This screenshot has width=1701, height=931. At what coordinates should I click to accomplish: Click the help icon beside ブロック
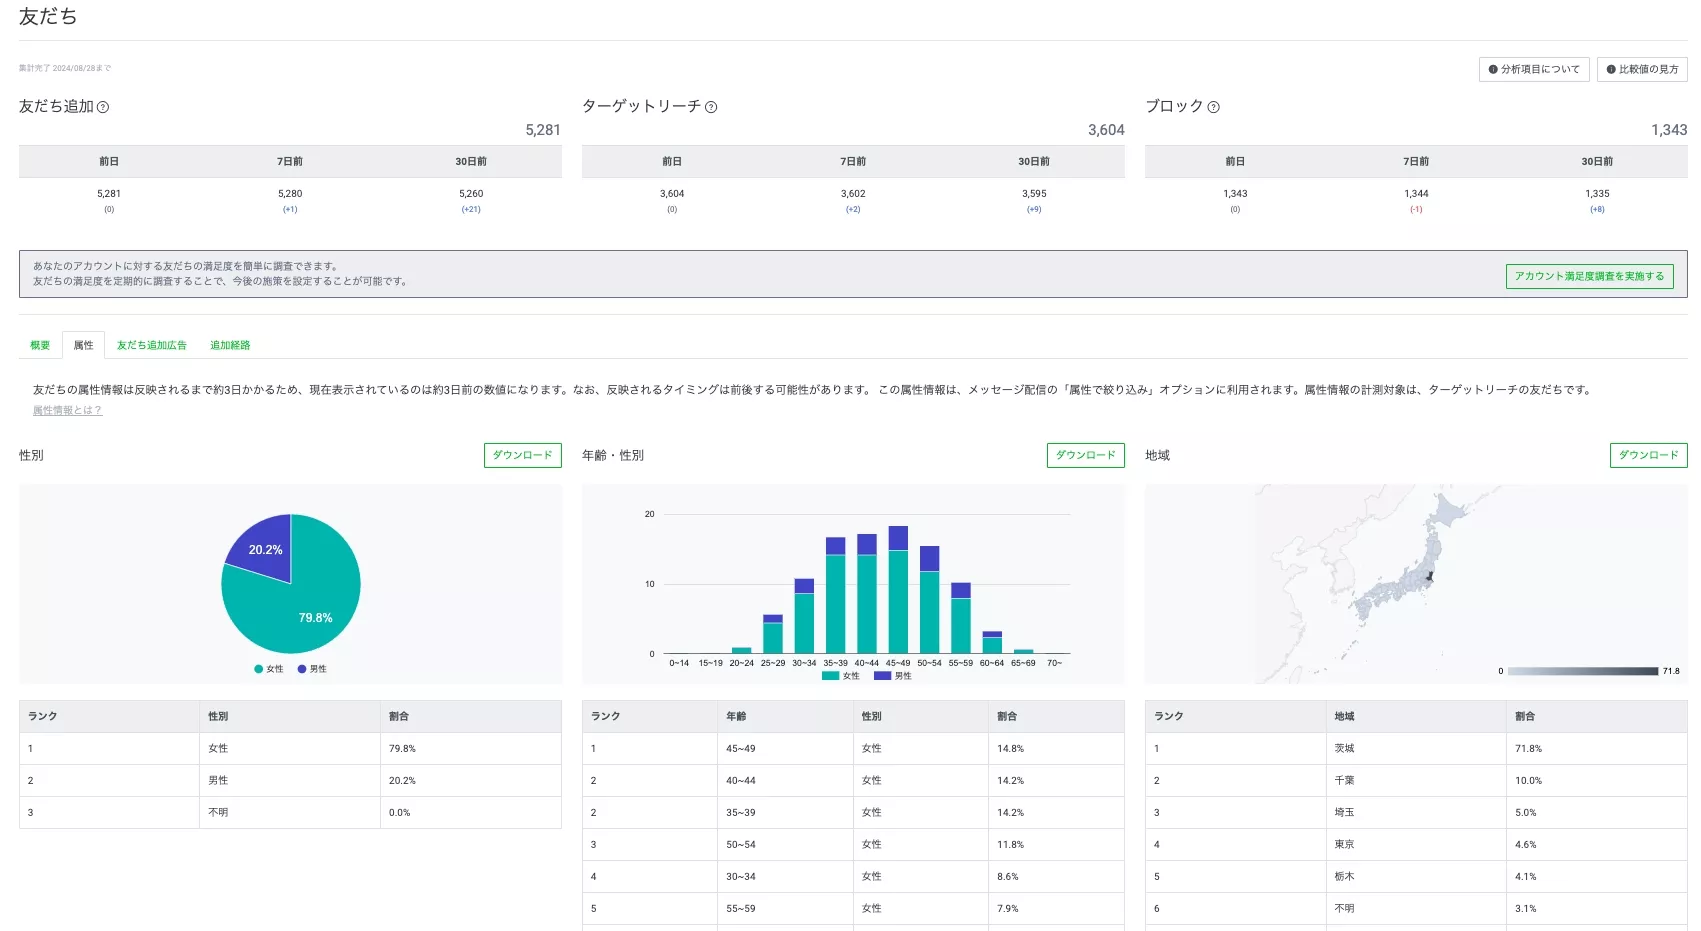[x=1213, y=107]
